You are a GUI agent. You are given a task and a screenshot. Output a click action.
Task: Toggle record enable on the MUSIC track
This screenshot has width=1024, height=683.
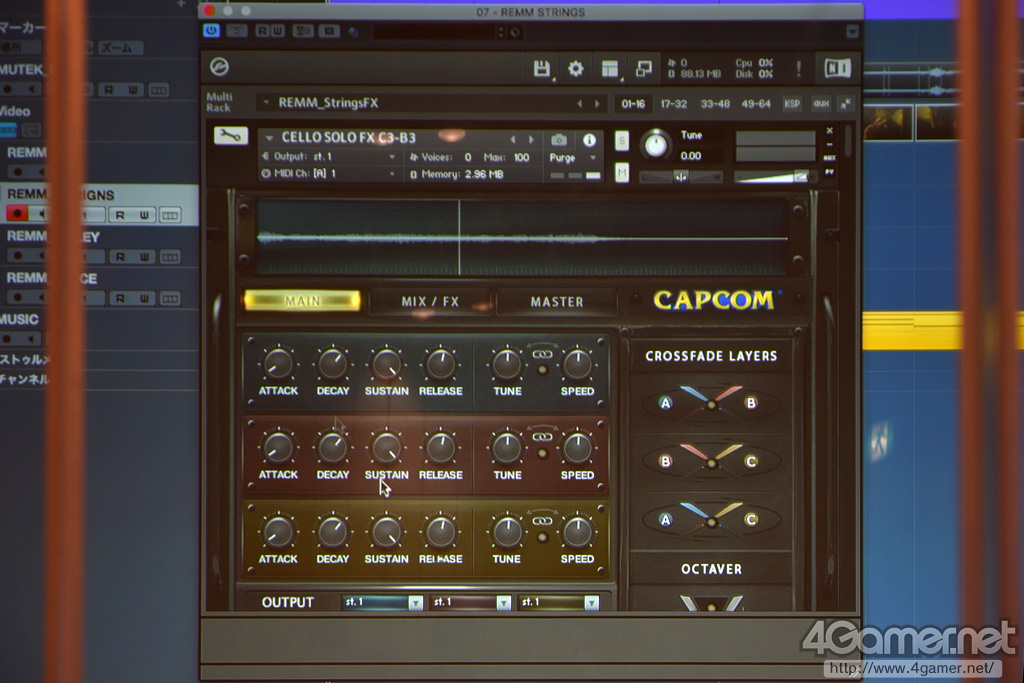coord(8,339)
